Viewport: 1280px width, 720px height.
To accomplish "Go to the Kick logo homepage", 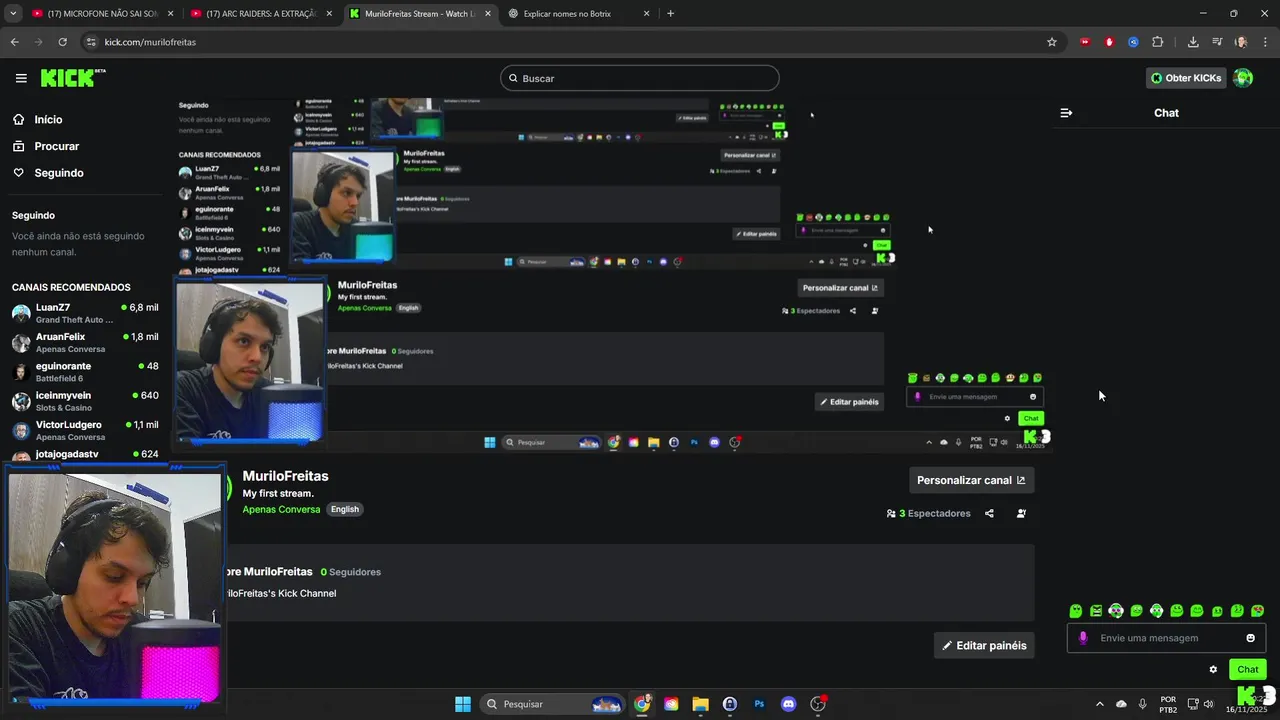I will 72,78.
